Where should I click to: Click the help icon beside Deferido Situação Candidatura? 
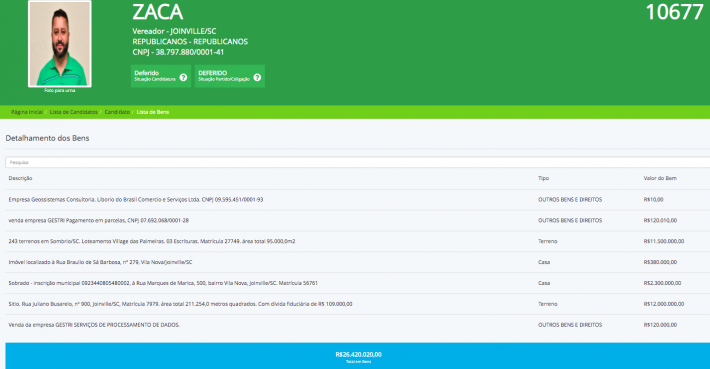click(x=183, y=77)
